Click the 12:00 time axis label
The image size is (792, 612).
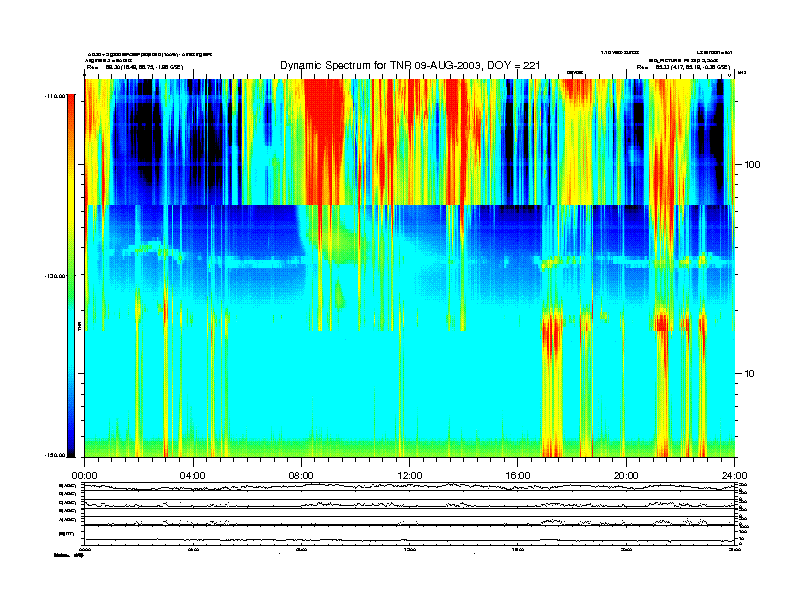pos(410,476)
